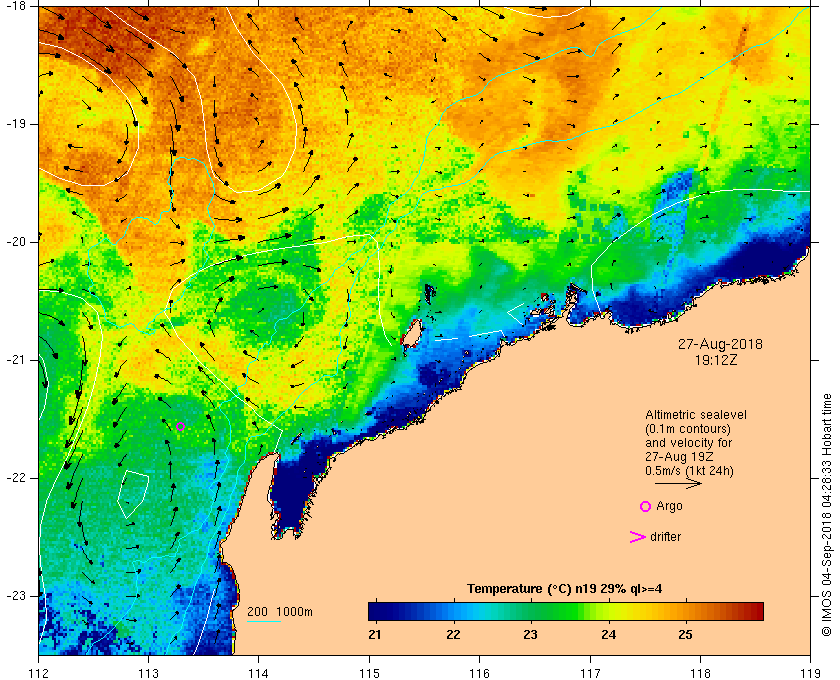Viewport: 840px width, 680px height.
Task: Click the 'and velocity for' legend line
Action: 688,443
